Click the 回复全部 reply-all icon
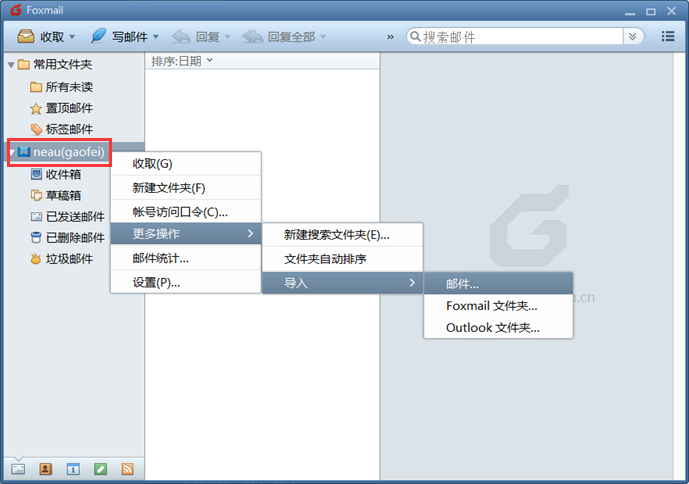This screenshot has height=484, width=689. (x=252, y=36)
